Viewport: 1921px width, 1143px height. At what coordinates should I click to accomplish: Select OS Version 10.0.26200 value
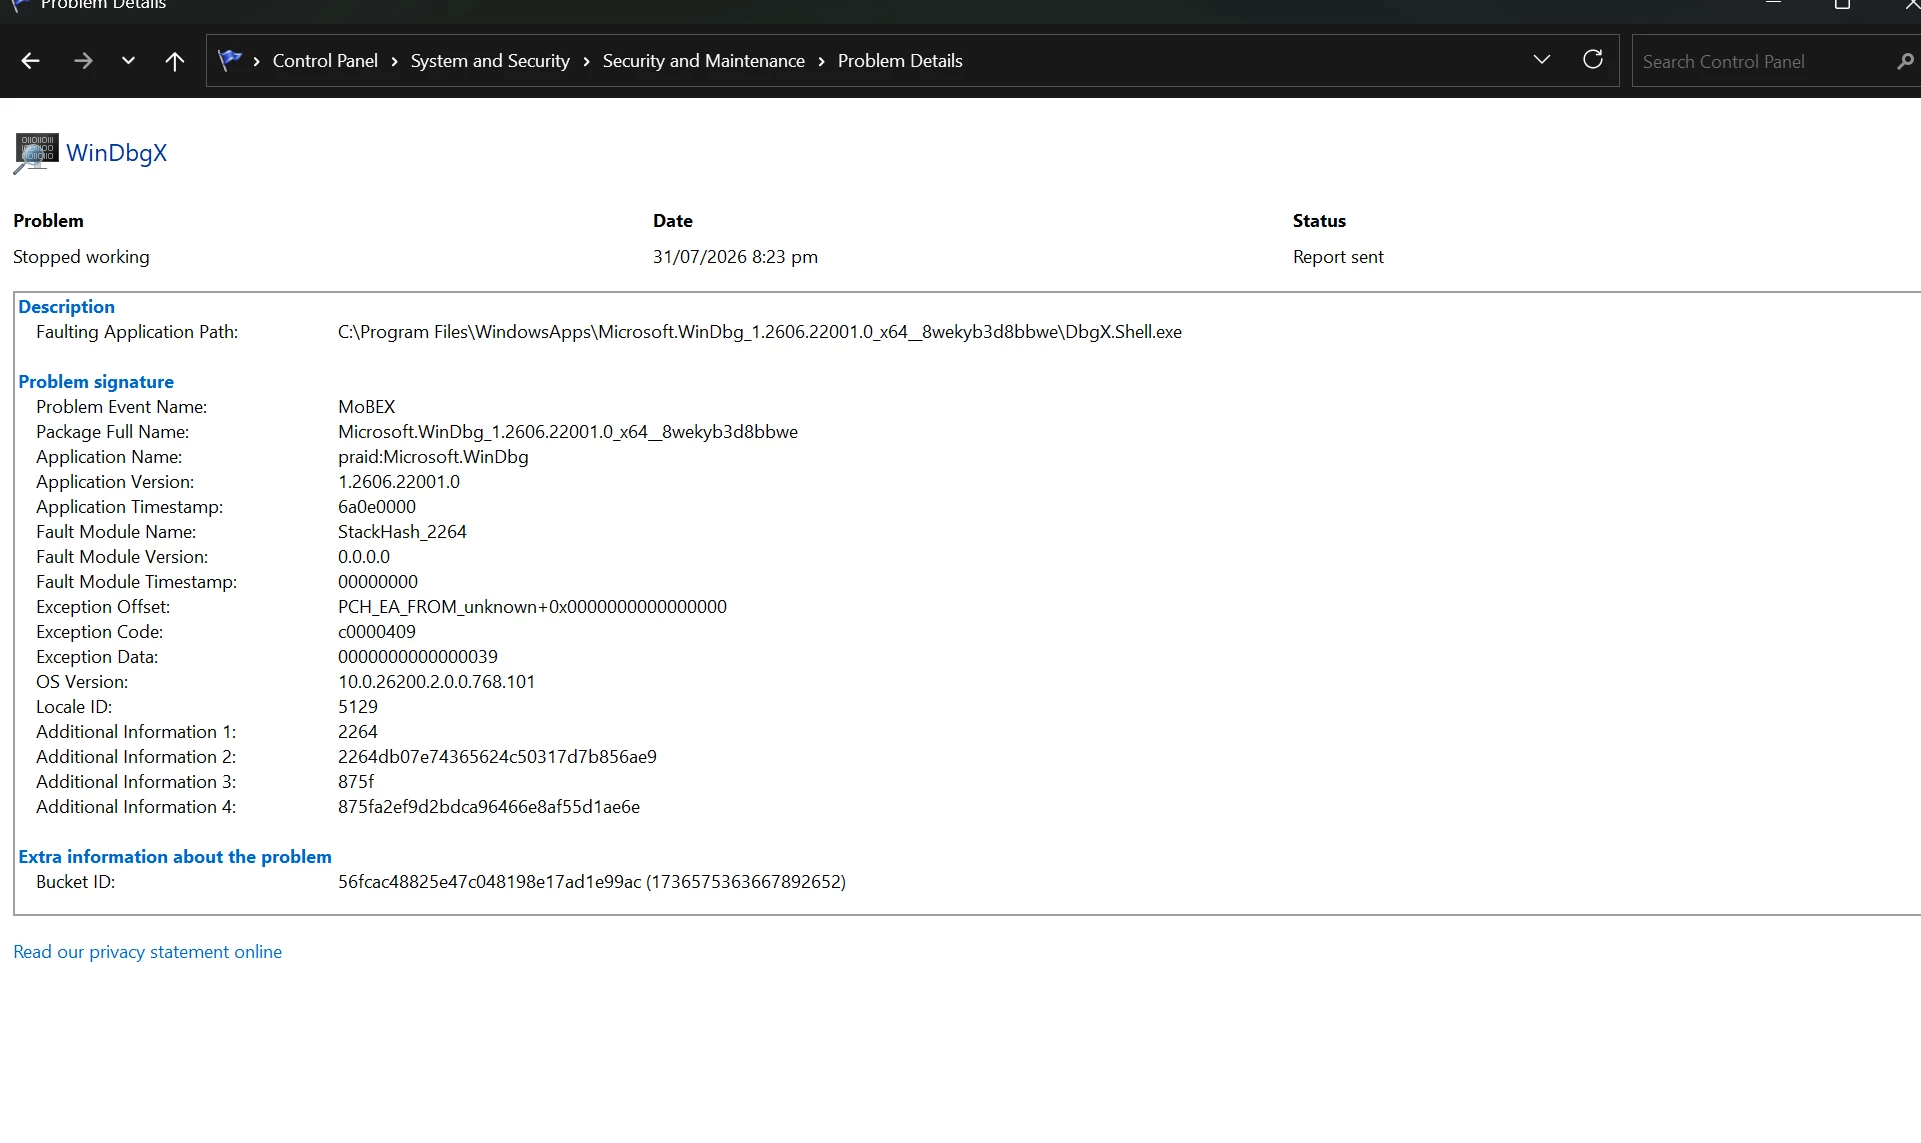click(436, 682)
